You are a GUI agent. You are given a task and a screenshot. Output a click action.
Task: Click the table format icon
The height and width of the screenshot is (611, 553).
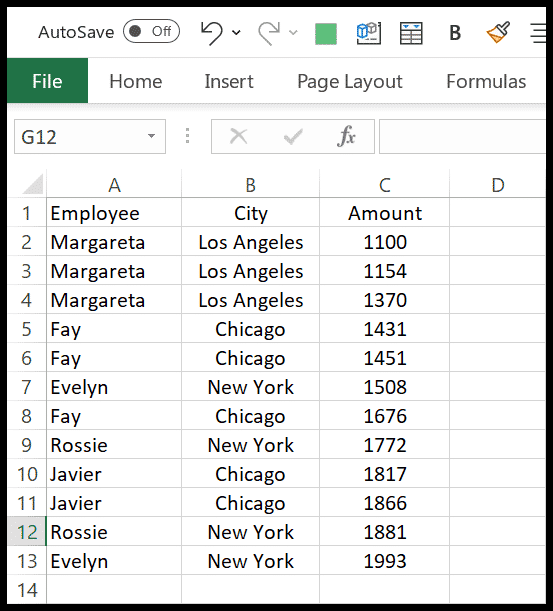coord(411,33)
